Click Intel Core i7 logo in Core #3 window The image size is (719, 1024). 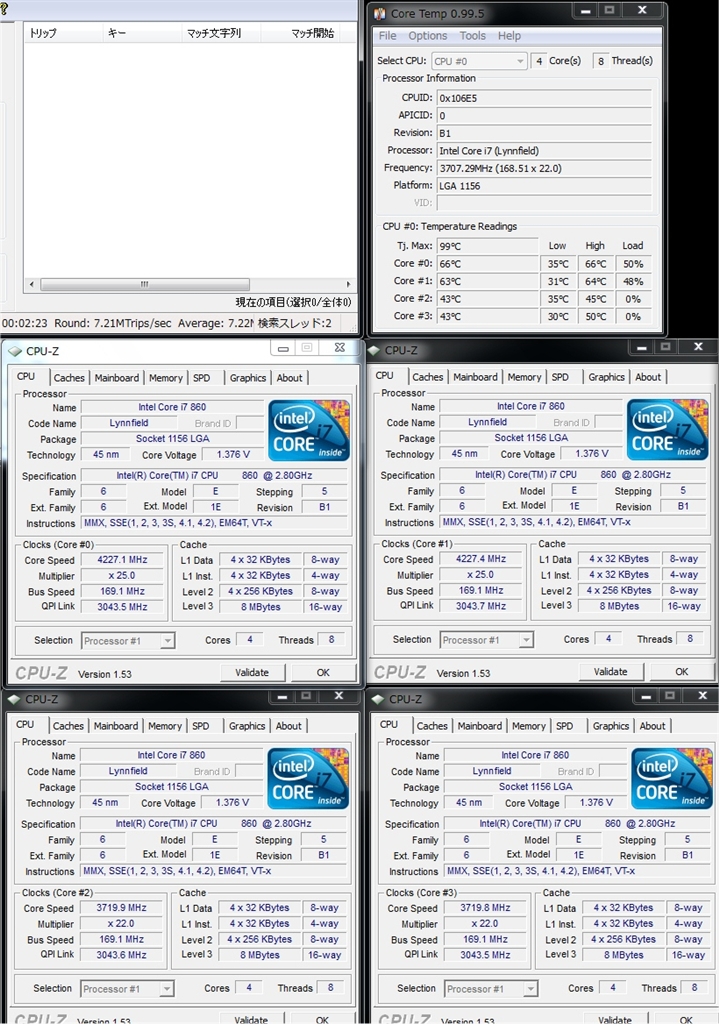(x=671, y=778)
